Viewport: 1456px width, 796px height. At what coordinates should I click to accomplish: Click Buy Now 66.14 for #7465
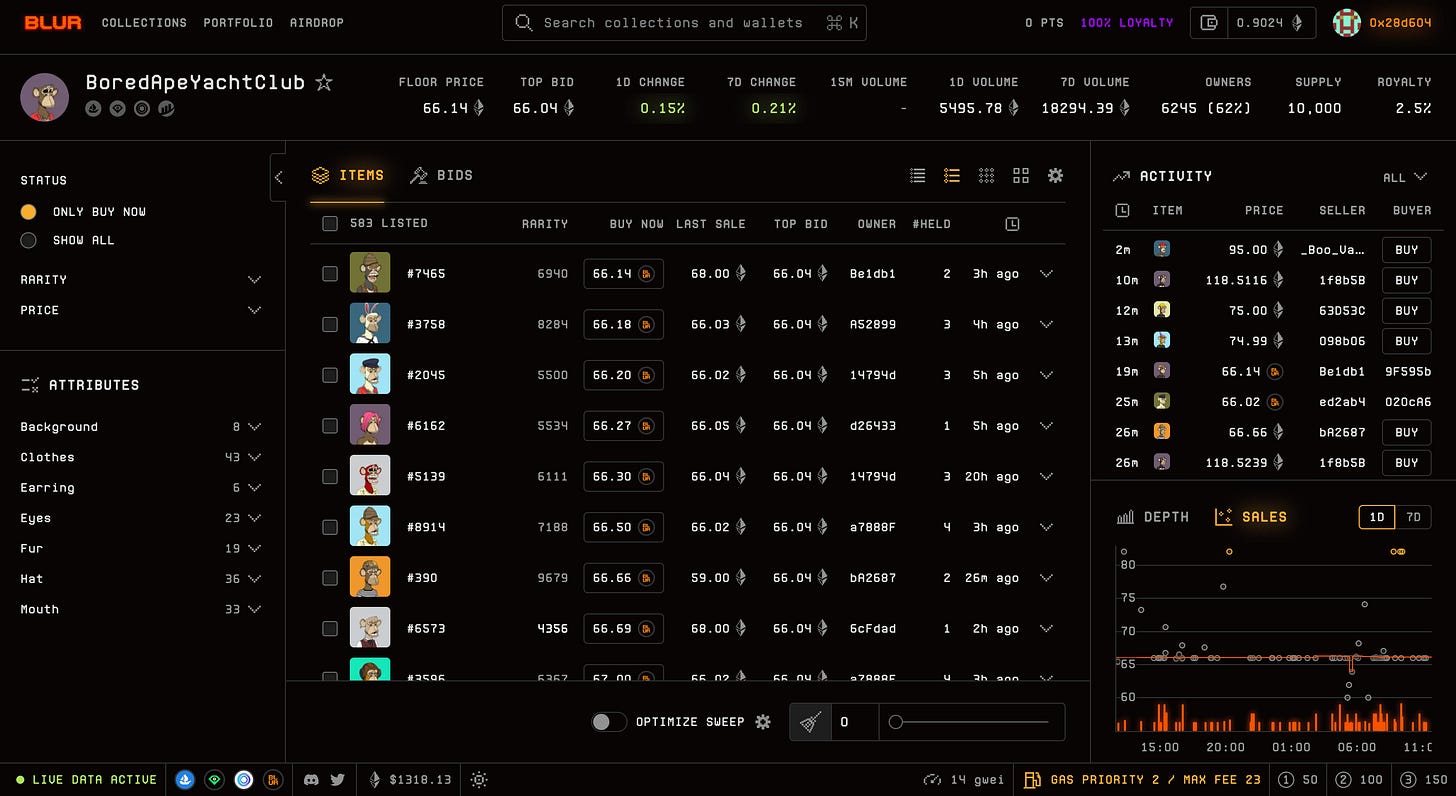pyautogui.click(x=624, y=273)
